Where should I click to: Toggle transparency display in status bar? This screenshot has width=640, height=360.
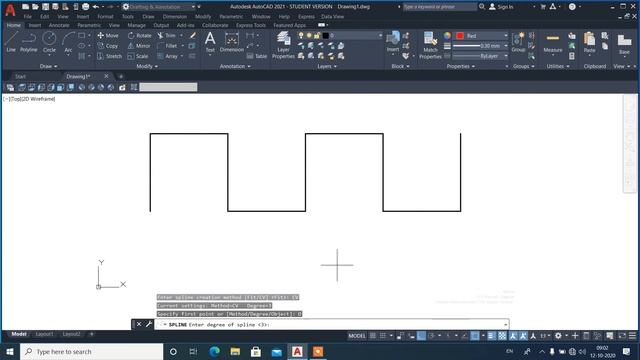click(502, 336)
